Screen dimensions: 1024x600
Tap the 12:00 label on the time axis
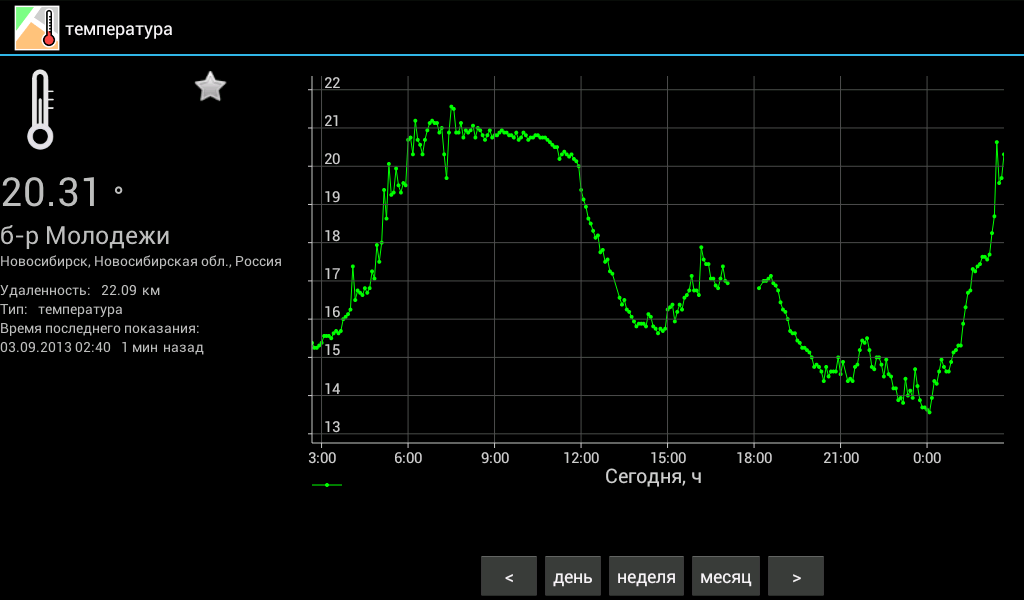click(581, 458)
